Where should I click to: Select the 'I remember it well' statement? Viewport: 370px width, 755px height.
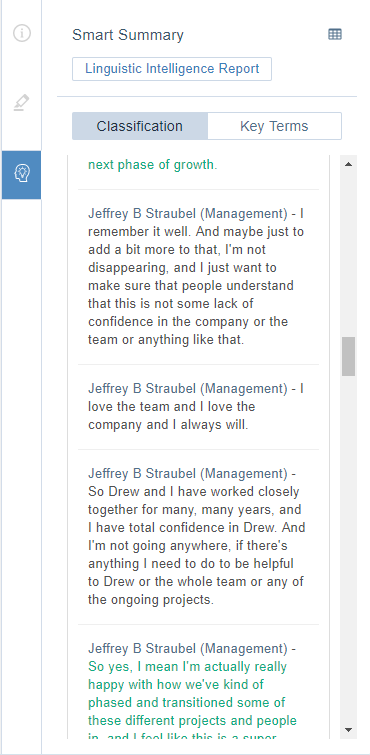[x=198, y=276]
